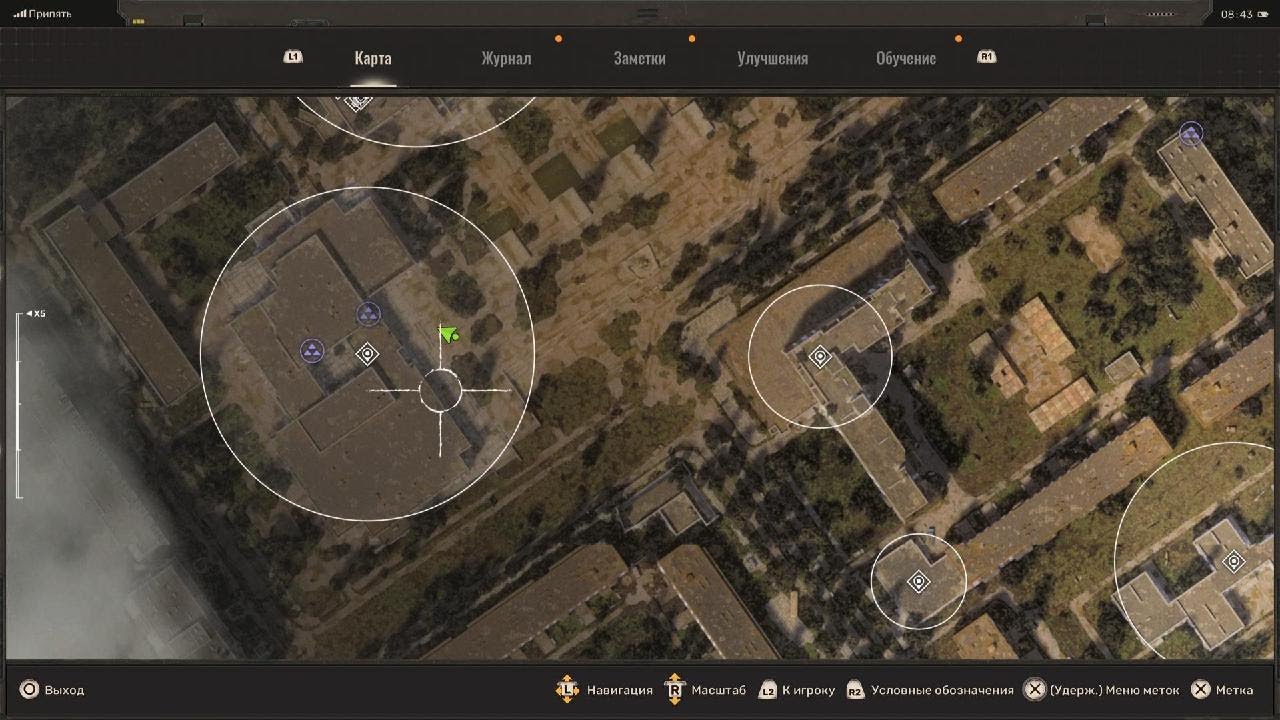Select the purple icon left of the large-circle diamond

tap(313, 351)
